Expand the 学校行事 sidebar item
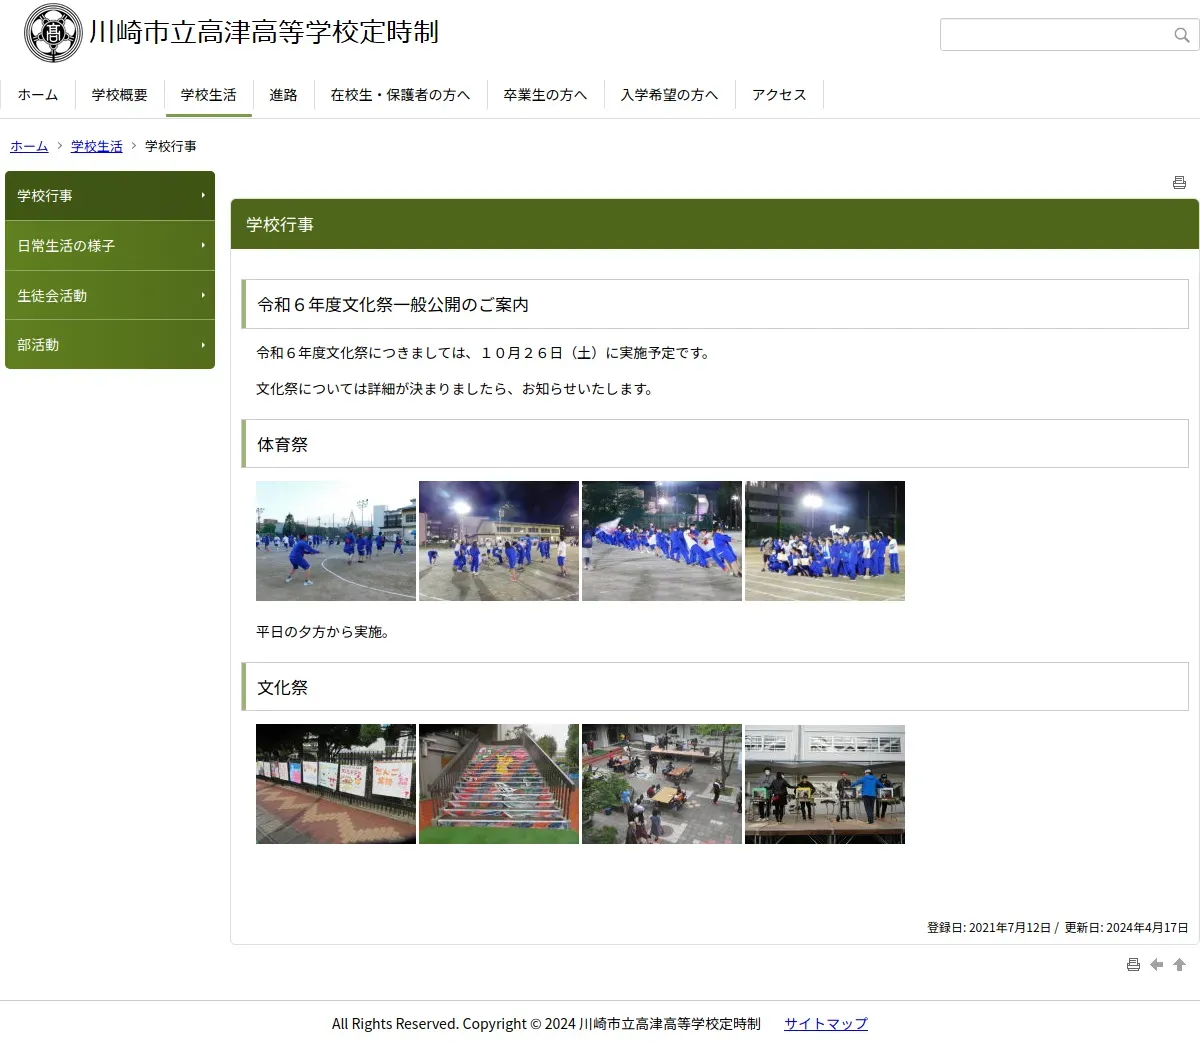The width and height of the screenshot is (1200, 1042). 110,196
